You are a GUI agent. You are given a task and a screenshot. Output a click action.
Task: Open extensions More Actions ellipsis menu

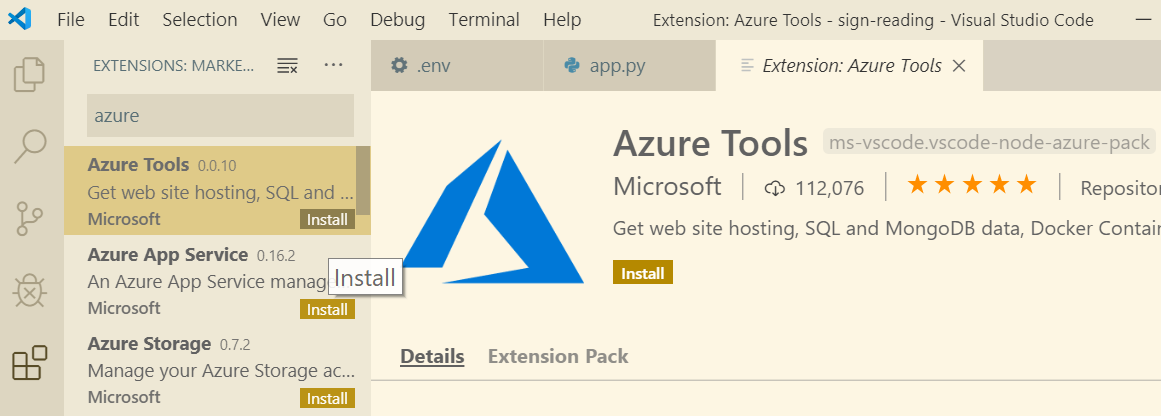(x=334, y=66)
